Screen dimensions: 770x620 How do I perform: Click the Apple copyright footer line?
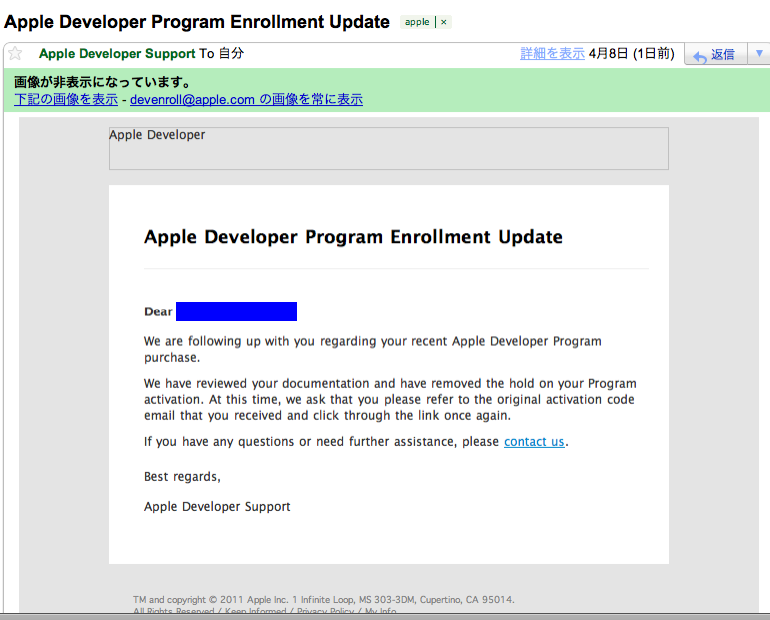(x=324, y=599)
